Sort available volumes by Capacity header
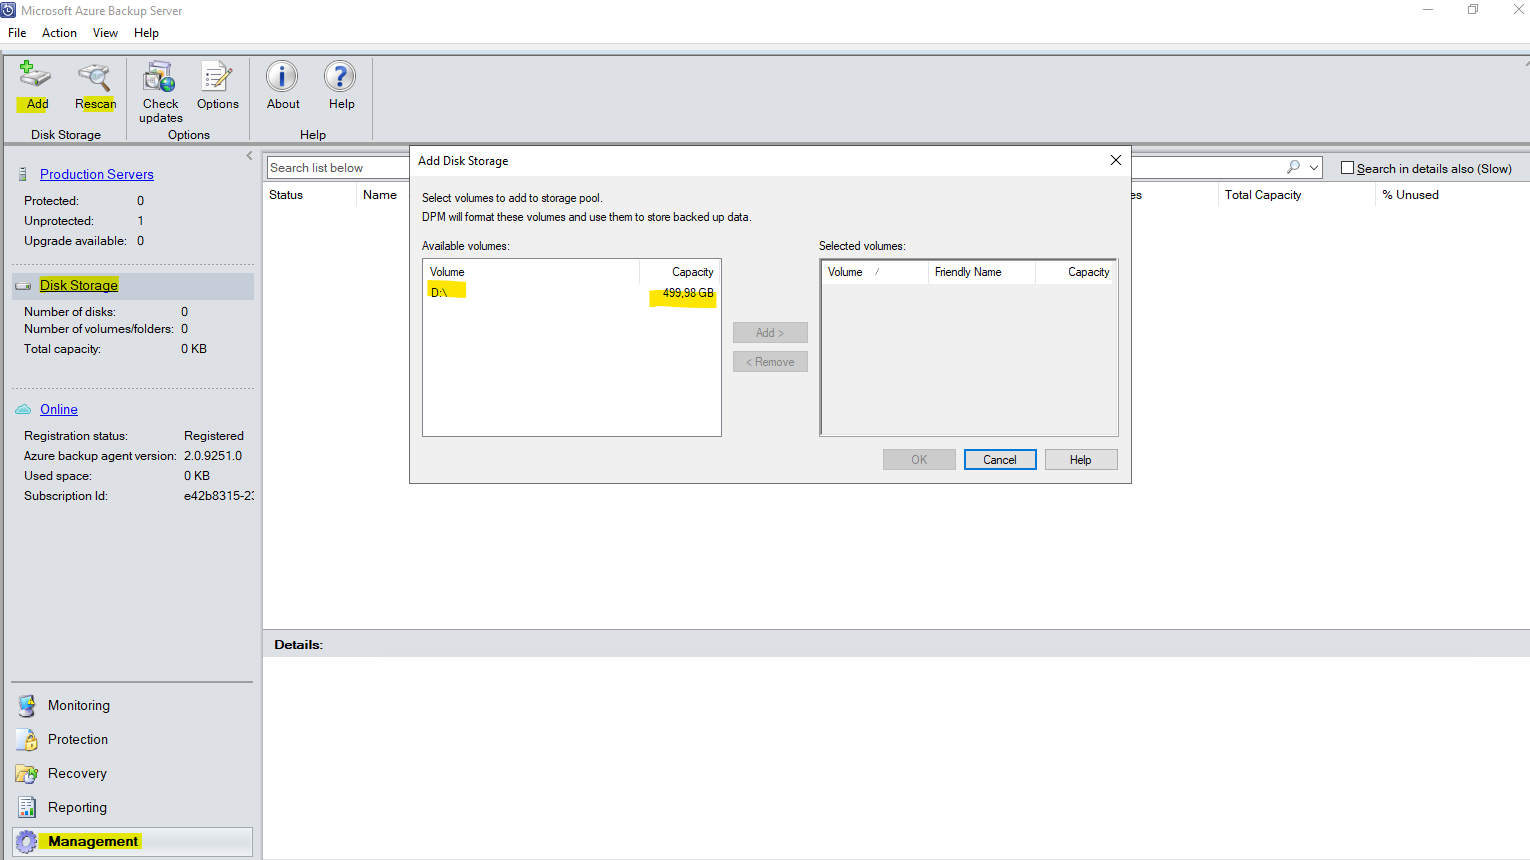1530x860 pixels. (680, 272)
